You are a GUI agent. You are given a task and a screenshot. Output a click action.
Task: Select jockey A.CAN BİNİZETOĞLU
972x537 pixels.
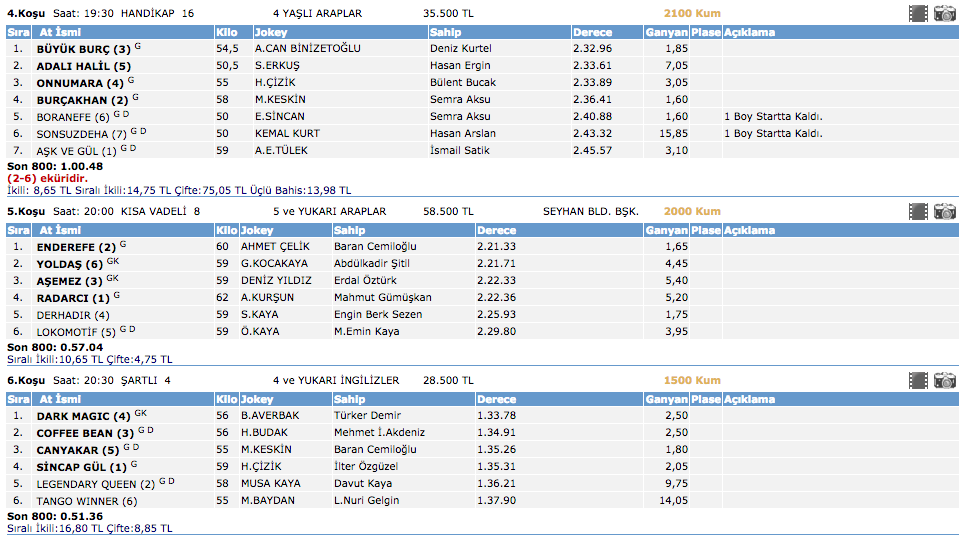307,48
